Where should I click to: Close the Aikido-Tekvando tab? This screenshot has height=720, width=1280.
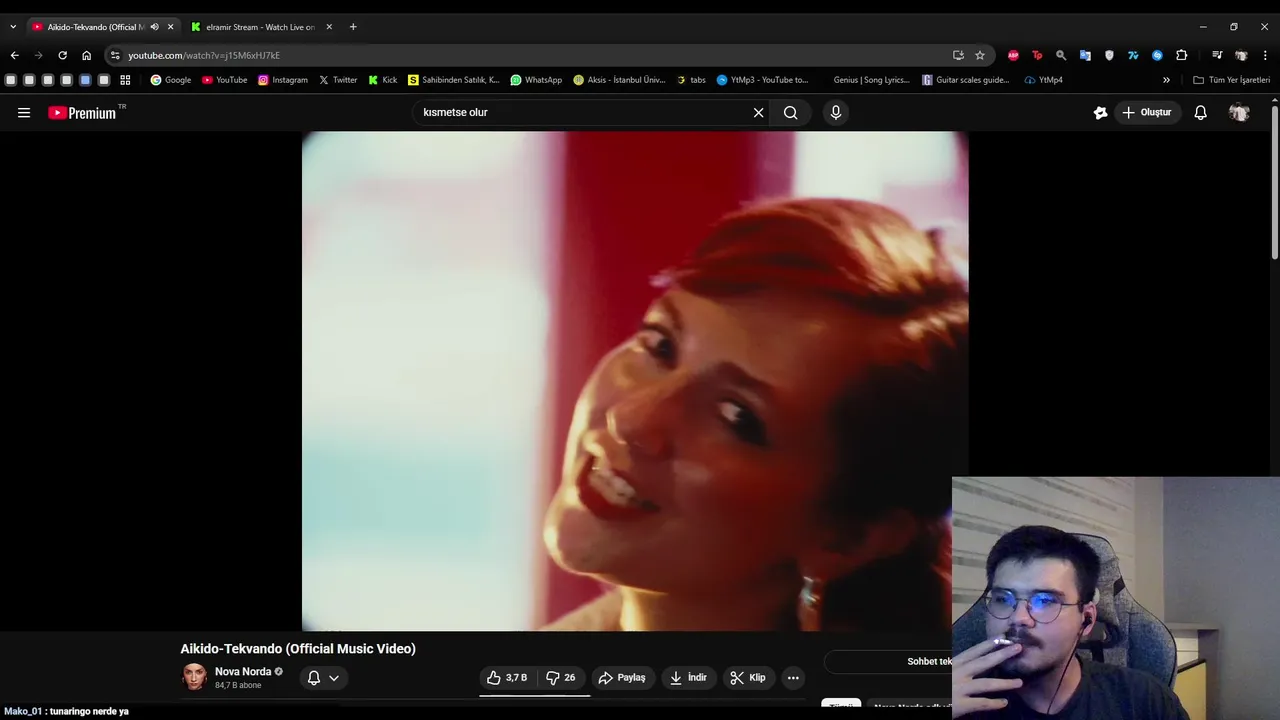pos(170,27)
